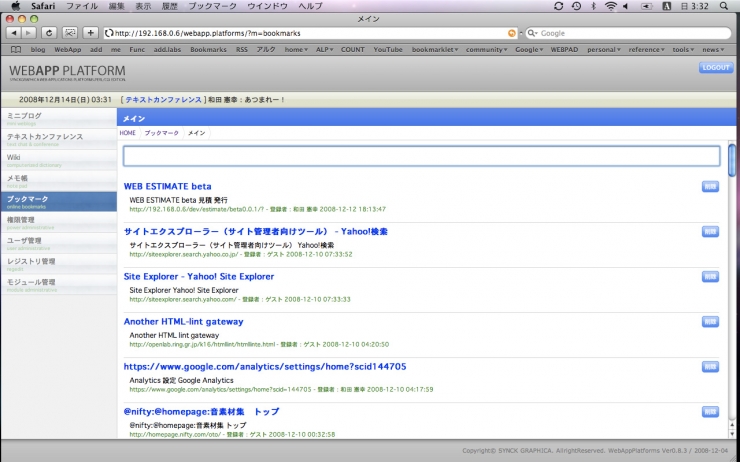Open the Safari menu
740x462 pixels.
pos(43,6)
